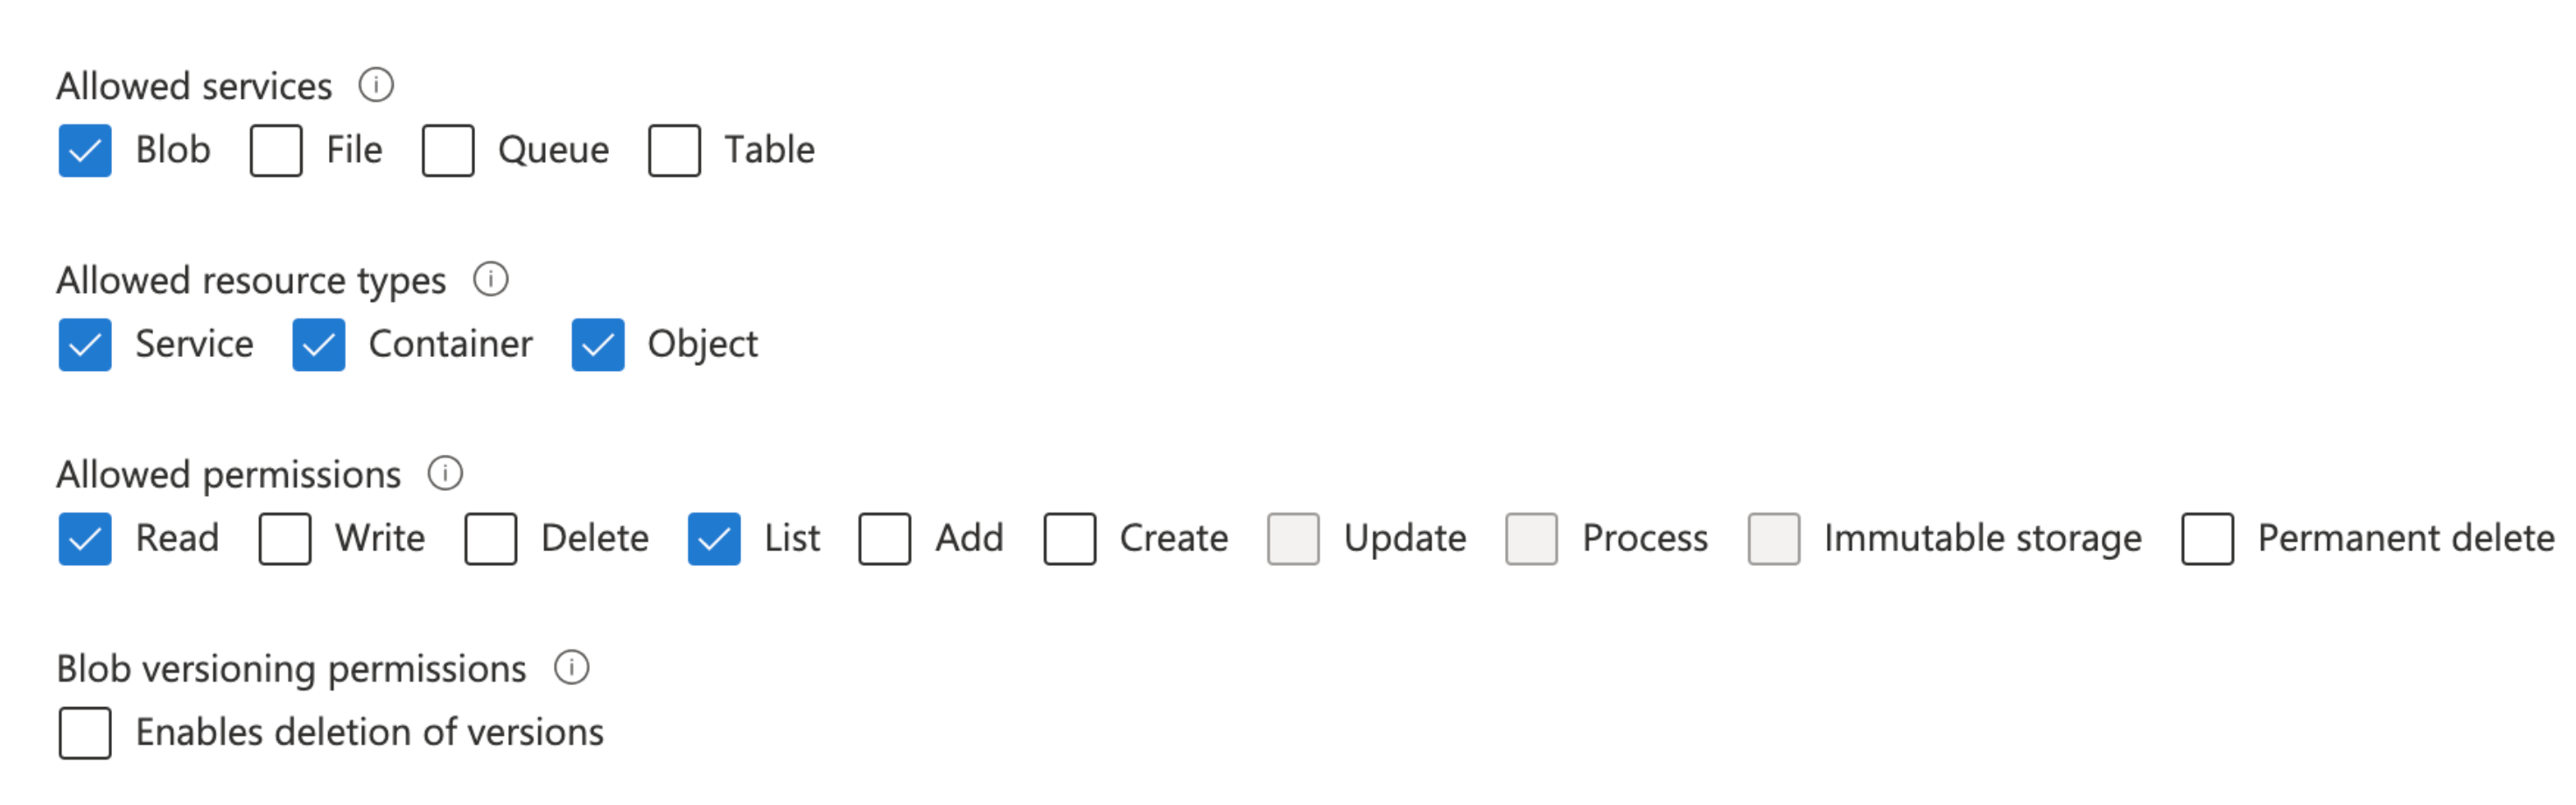2576x805 pixels.
Task: Enable the Permanent delete permission
Action: click(x=2208, y=539)
